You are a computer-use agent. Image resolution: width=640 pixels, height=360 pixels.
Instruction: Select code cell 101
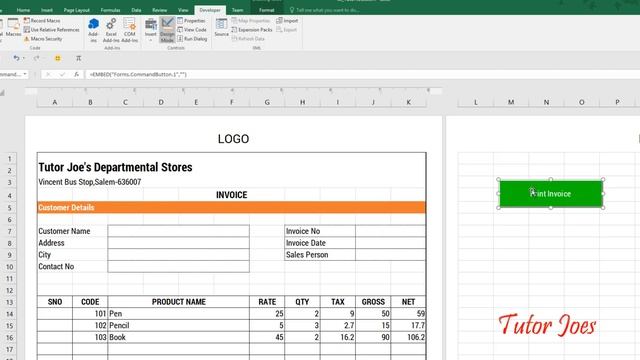[90, 313]
